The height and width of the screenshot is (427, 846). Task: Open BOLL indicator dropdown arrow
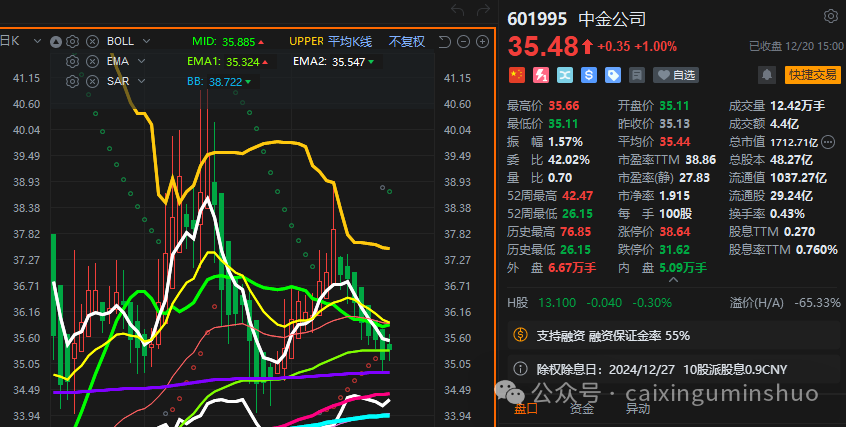[146, 42]
